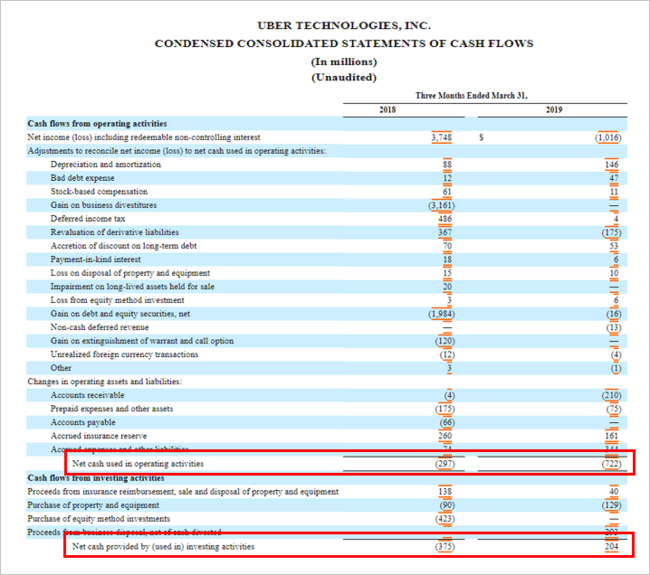Click 'Accounts receivable' row label
Viewport: 650px width, 575px height.
(x=87, y=395)
